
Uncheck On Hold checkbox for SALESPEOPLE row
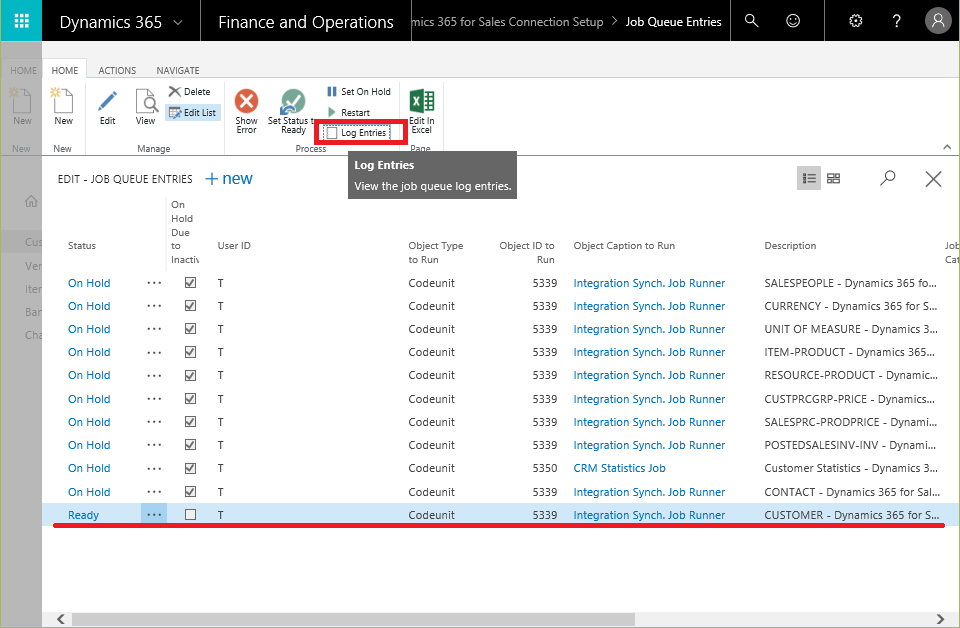(190, 283)
